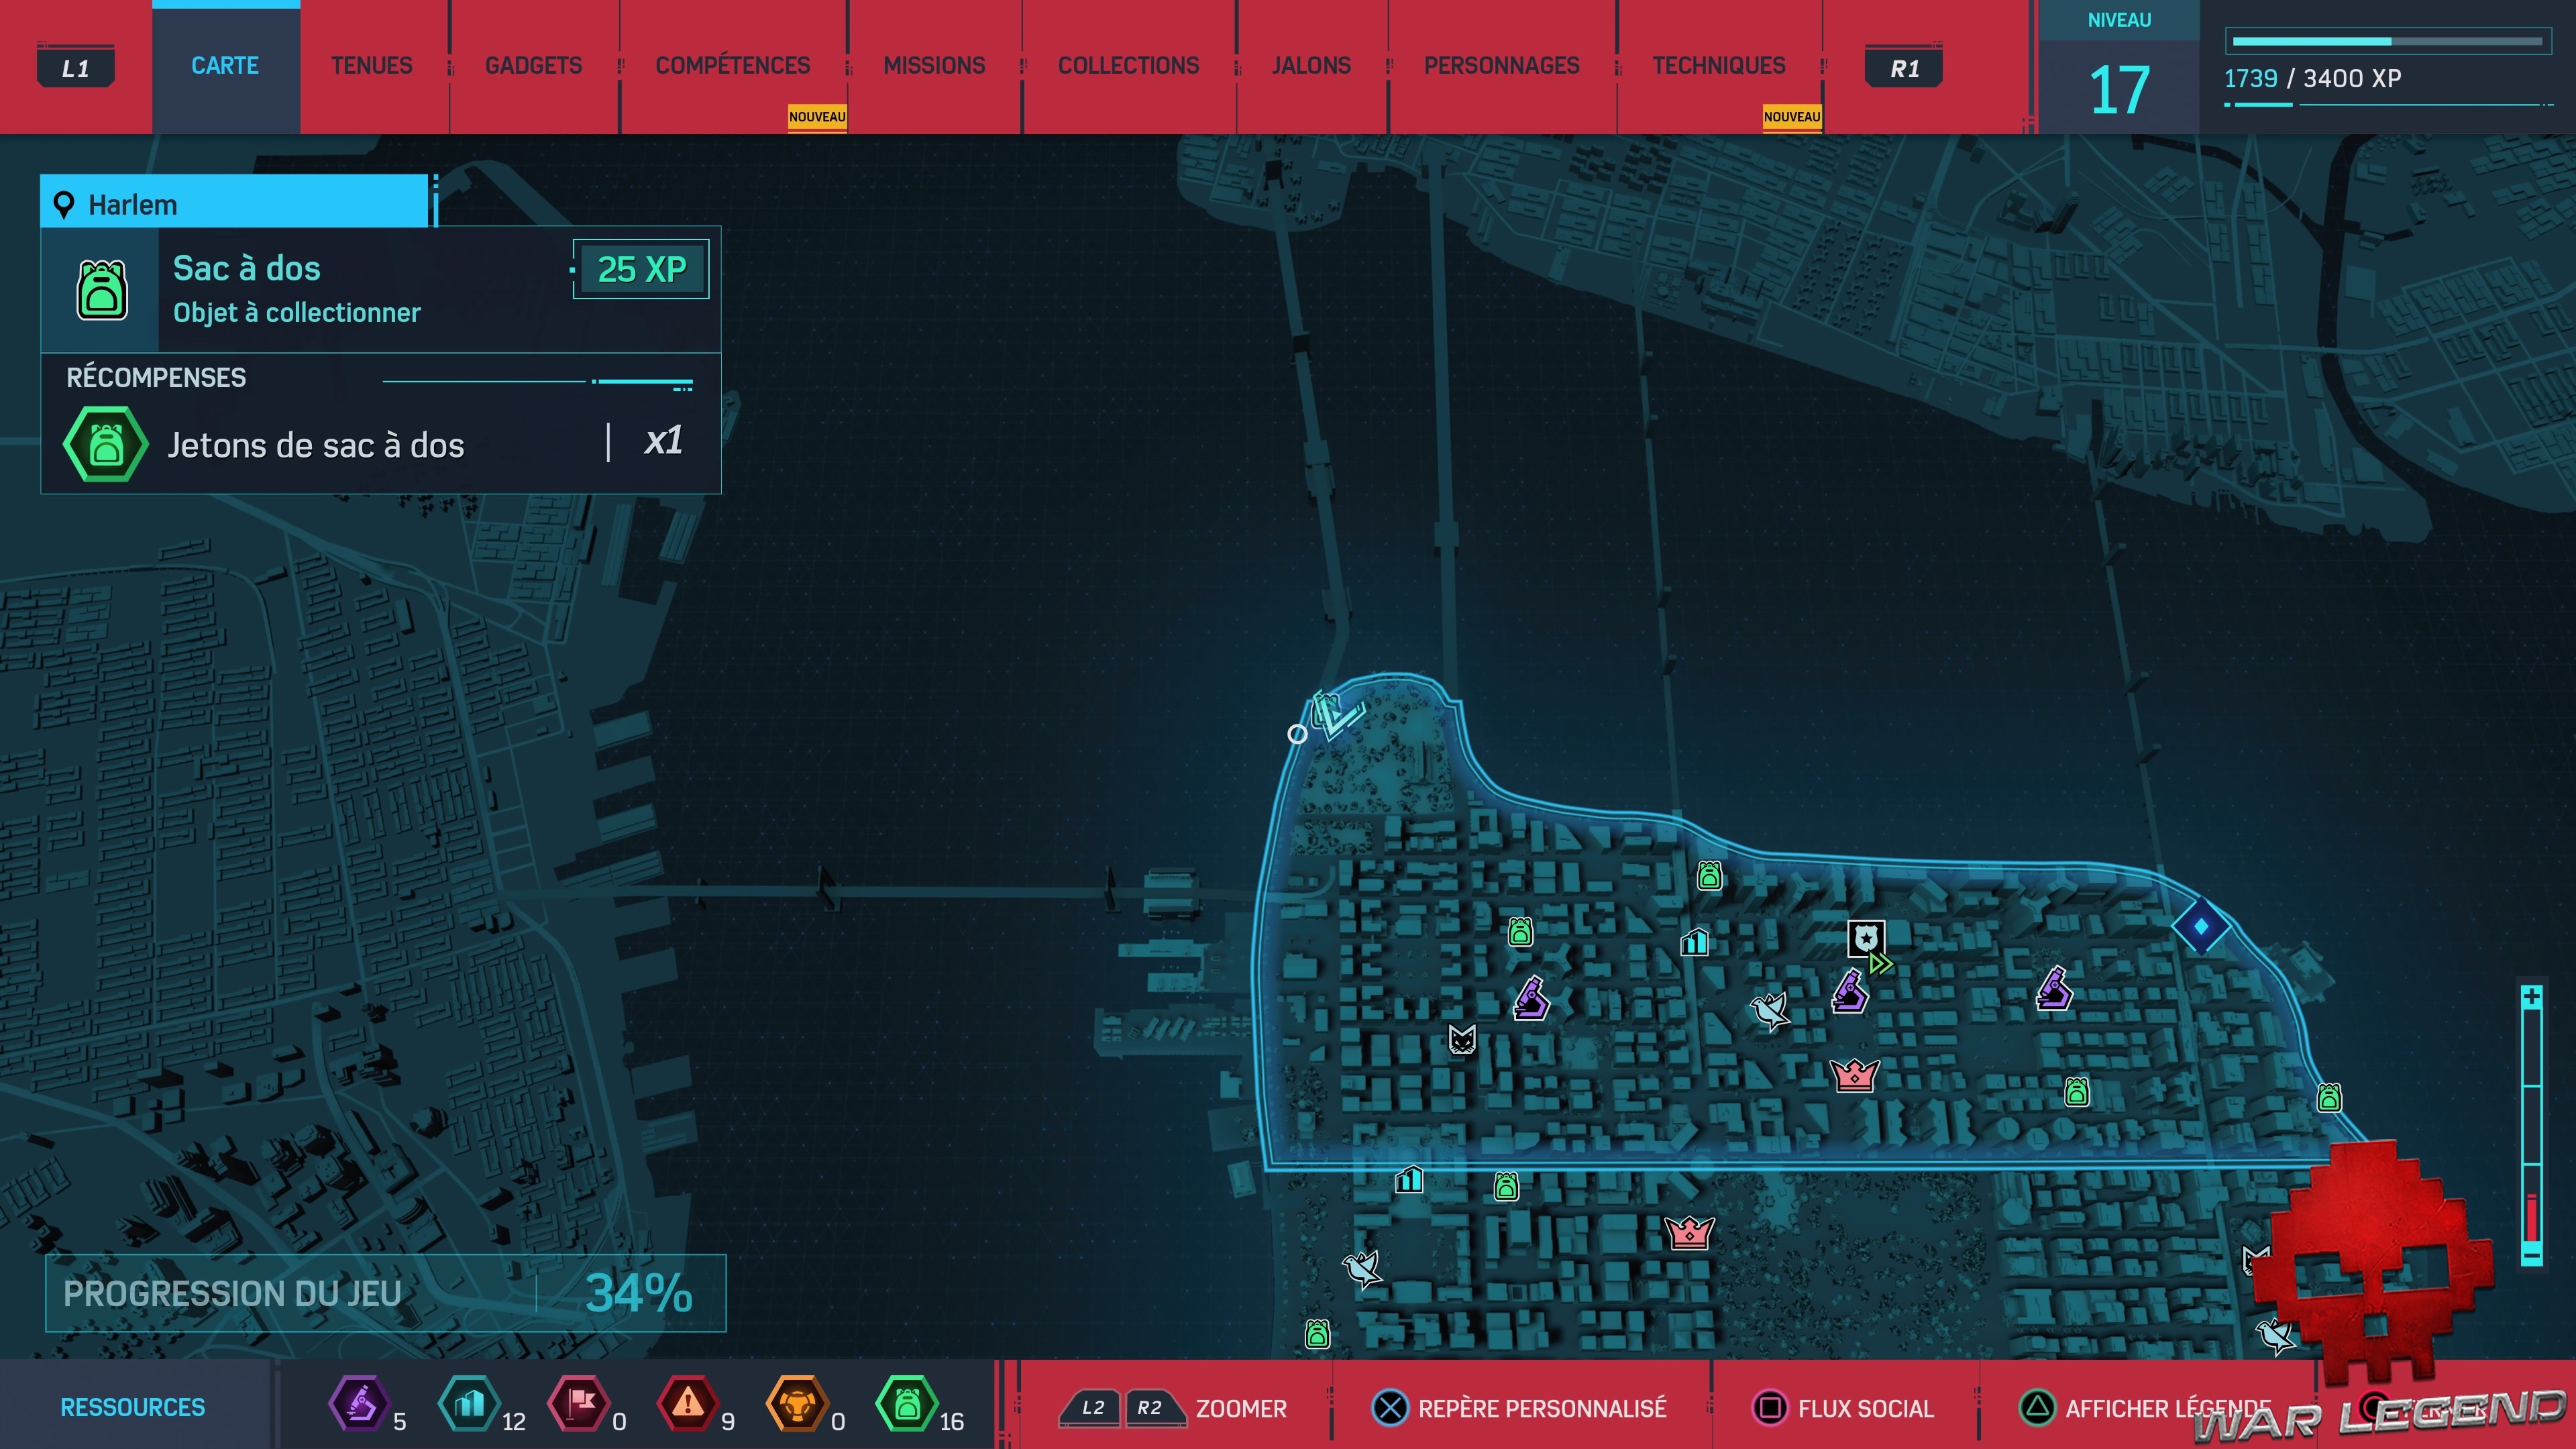2576x1449 pixels.
Task: Click the blue diamond mission marker
Action: coord(2200,926)
